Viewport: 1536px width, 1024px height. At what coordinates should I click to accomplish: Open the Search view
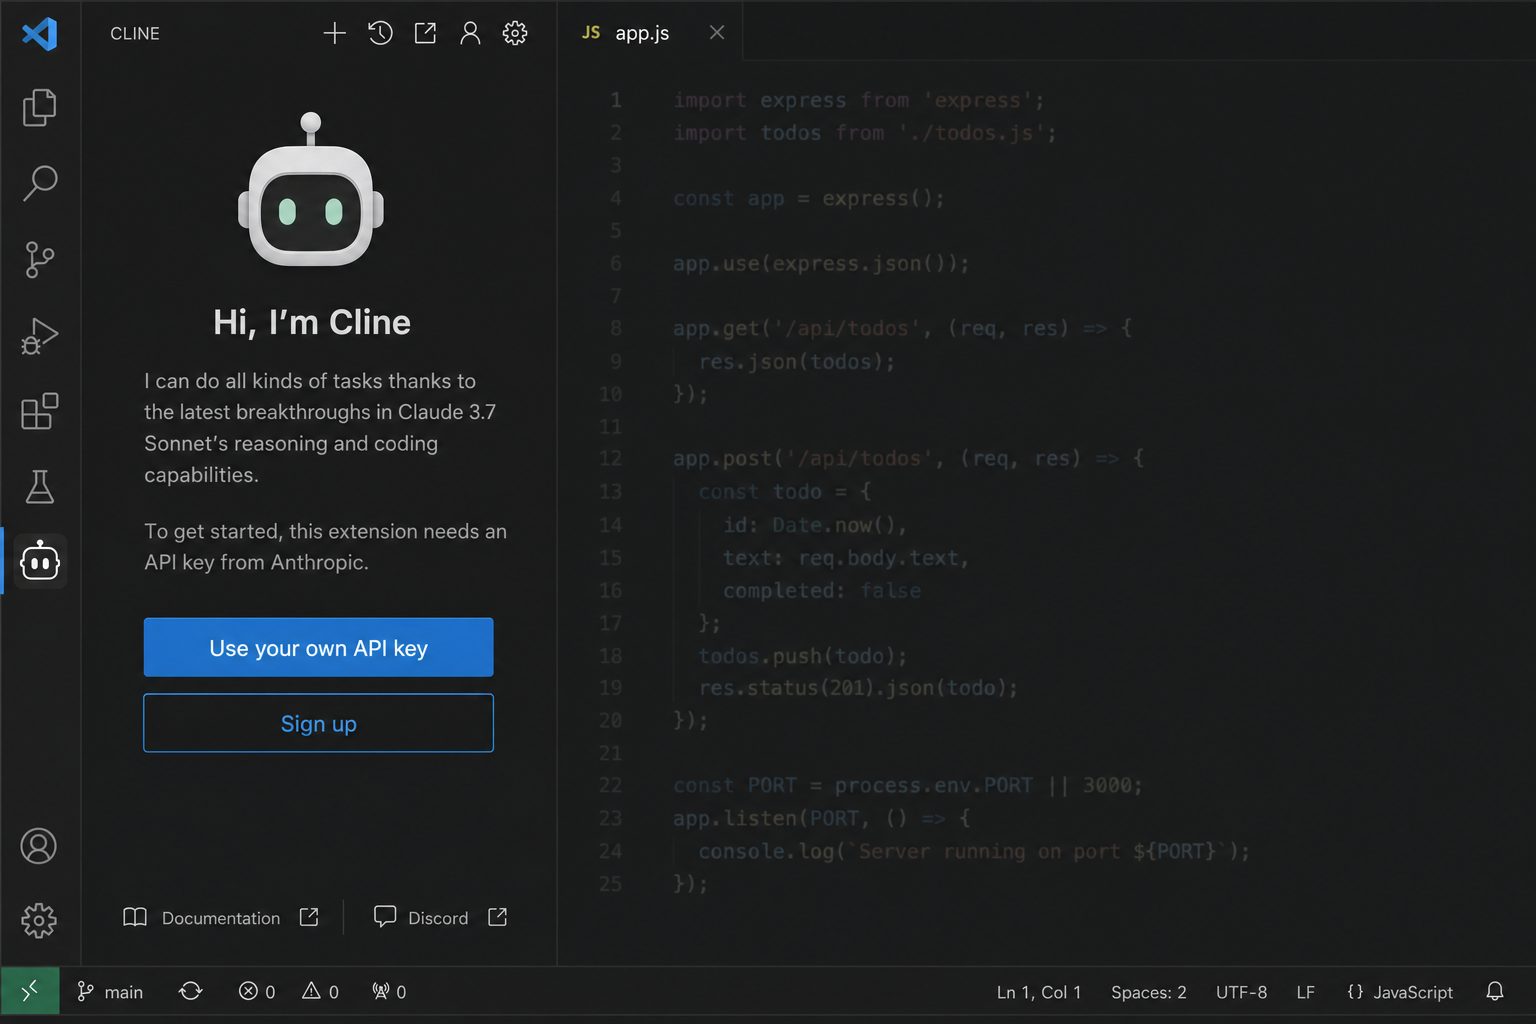(x=39, y=183)
